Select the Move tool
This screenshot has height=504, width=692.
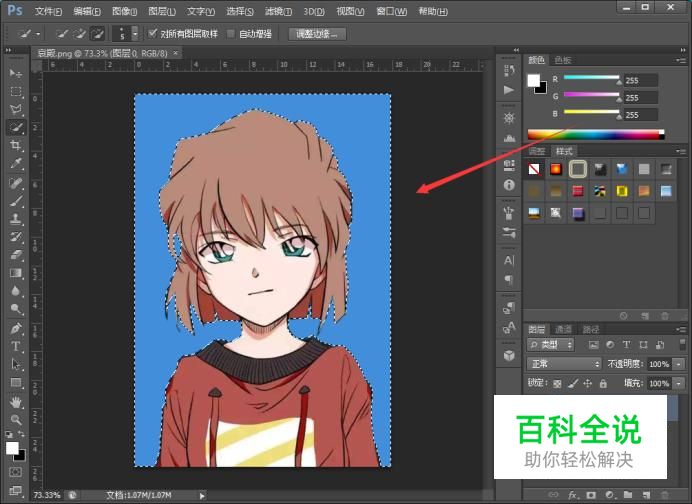click(x=16, y=73)
